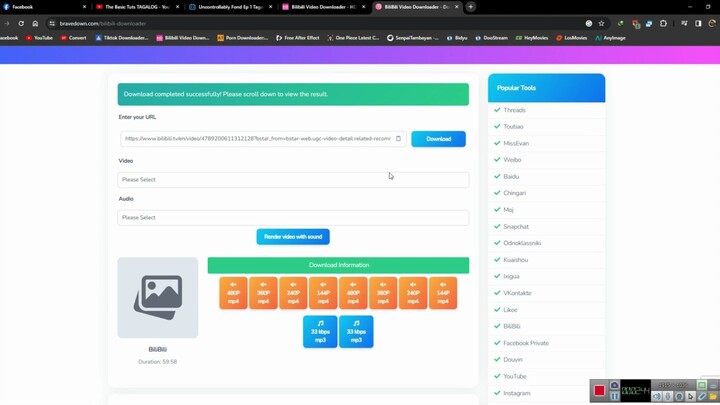Open Baidu in Popular Tools
Screen dimensions: 720x405
(x=511, y=176)
